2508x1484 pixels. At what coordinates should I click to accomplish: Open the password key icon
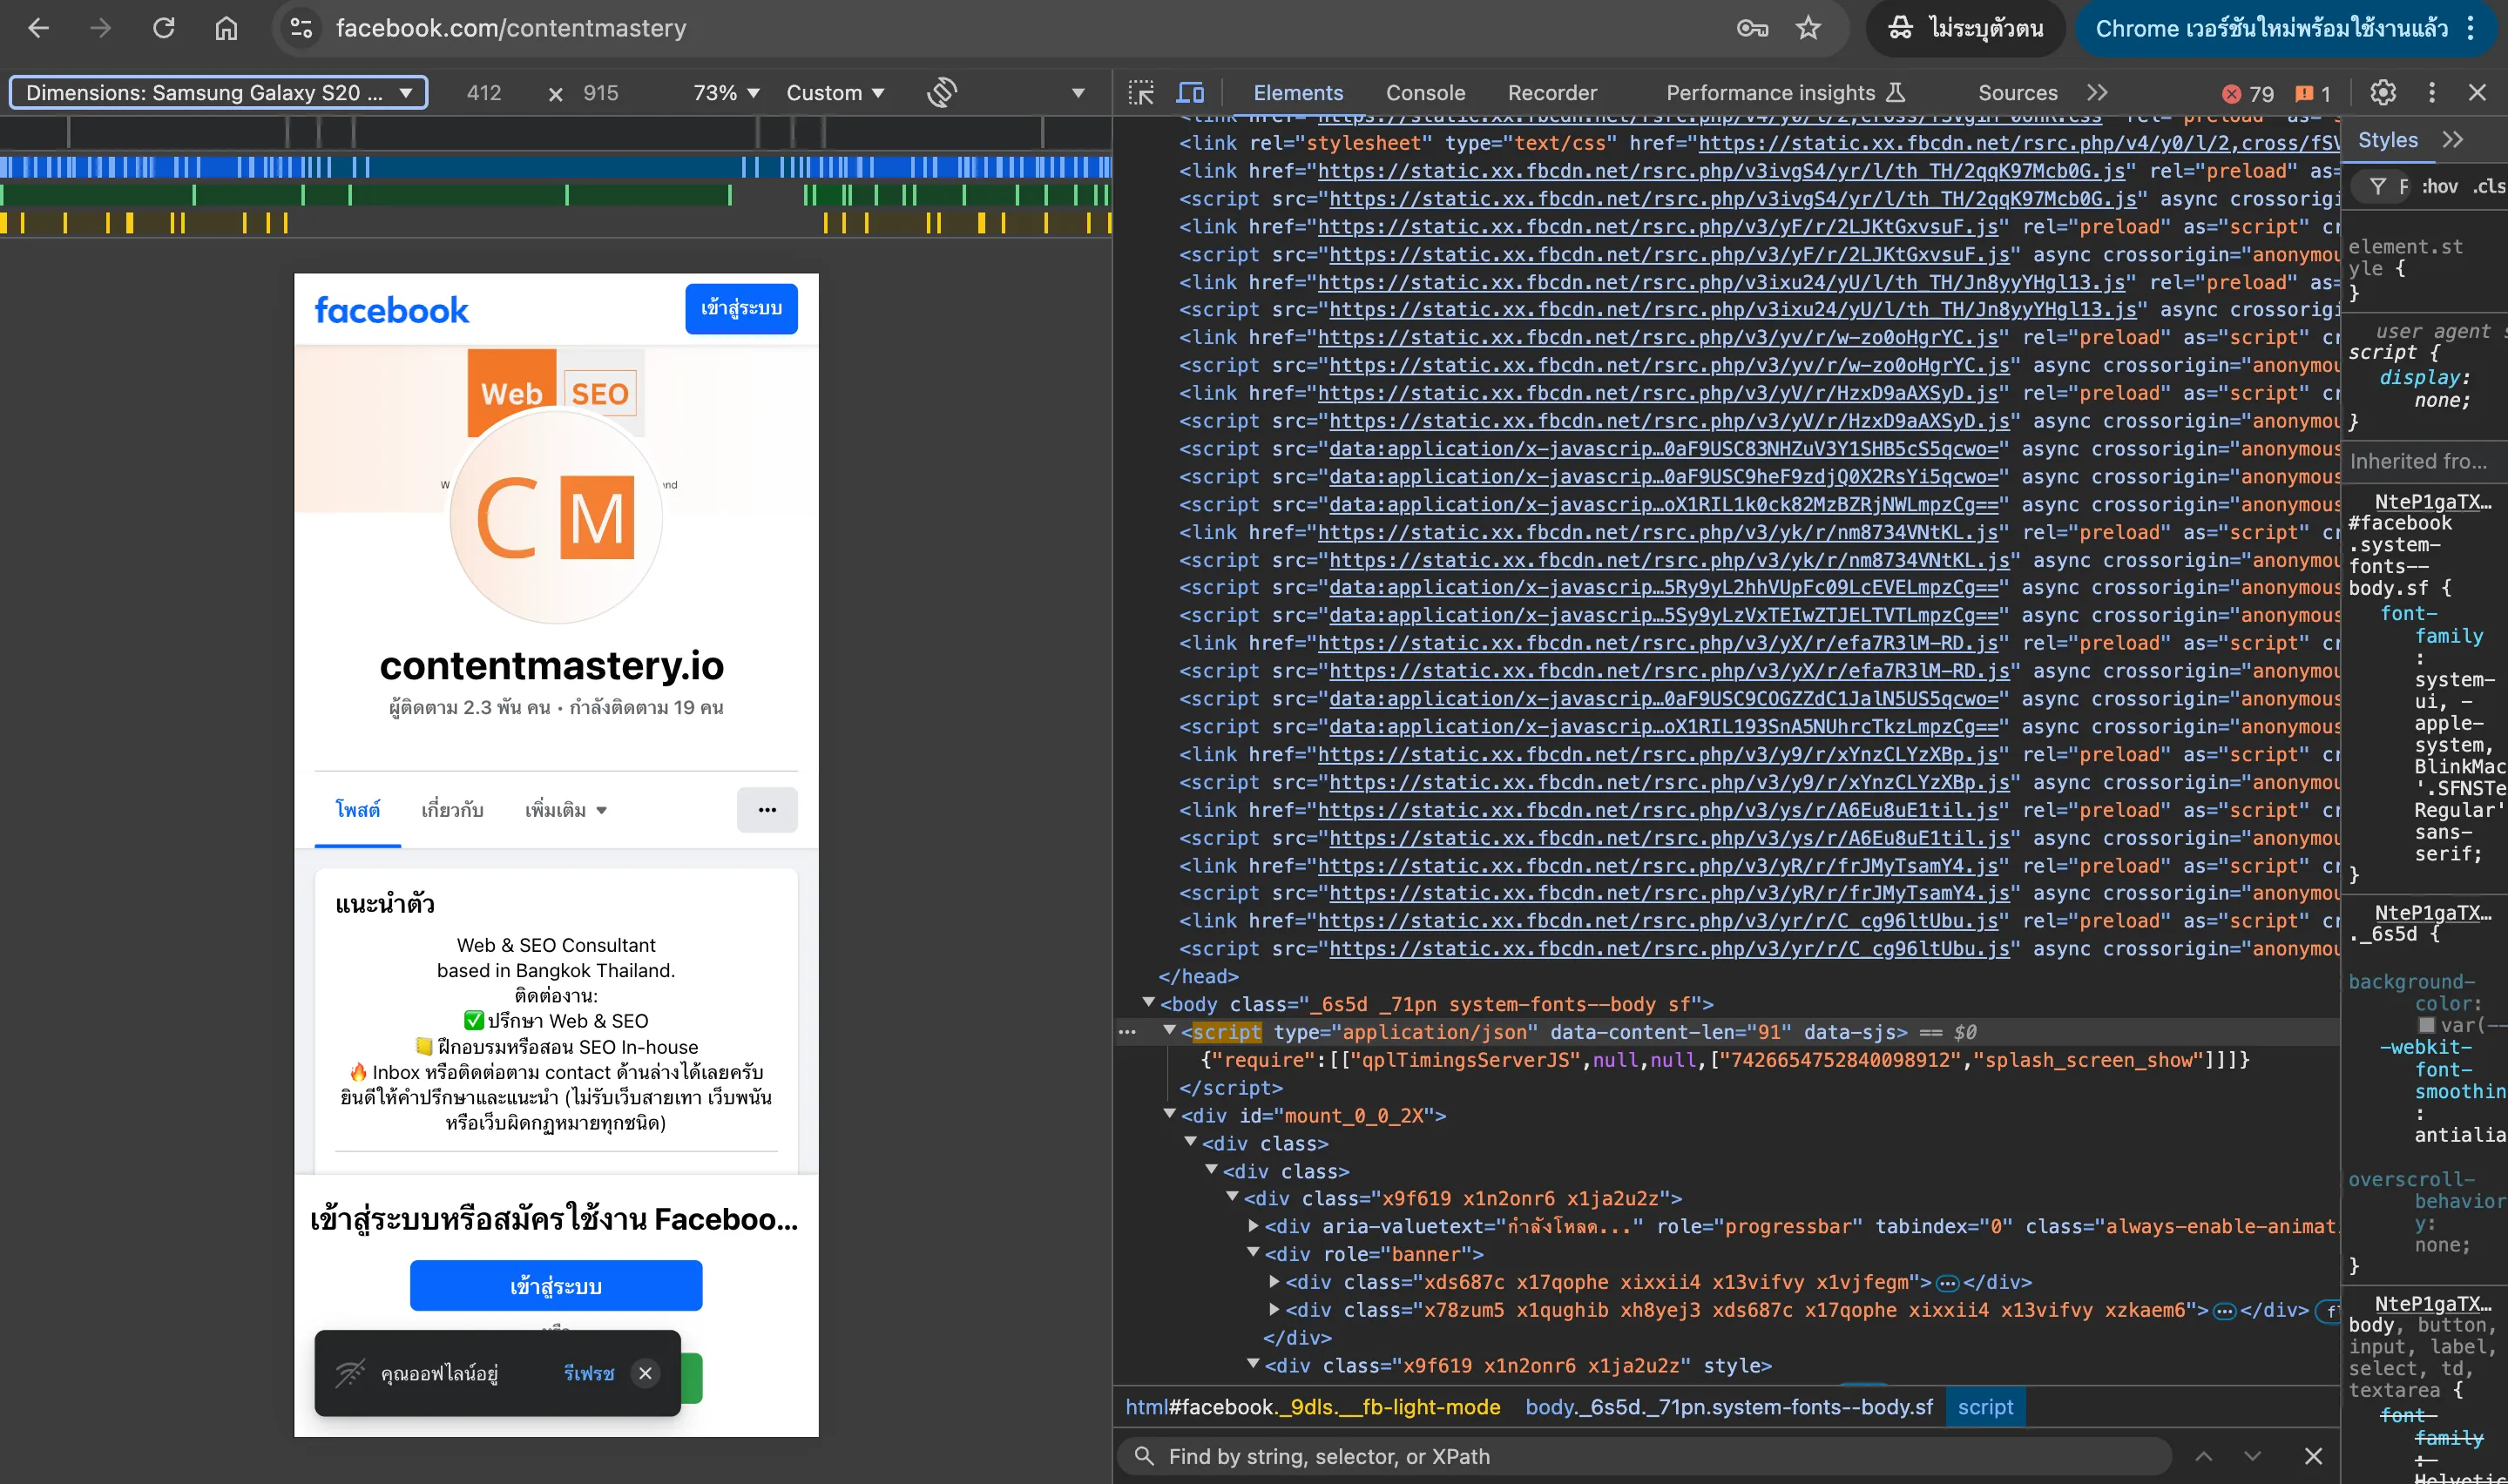click(x=1751, y=28)
